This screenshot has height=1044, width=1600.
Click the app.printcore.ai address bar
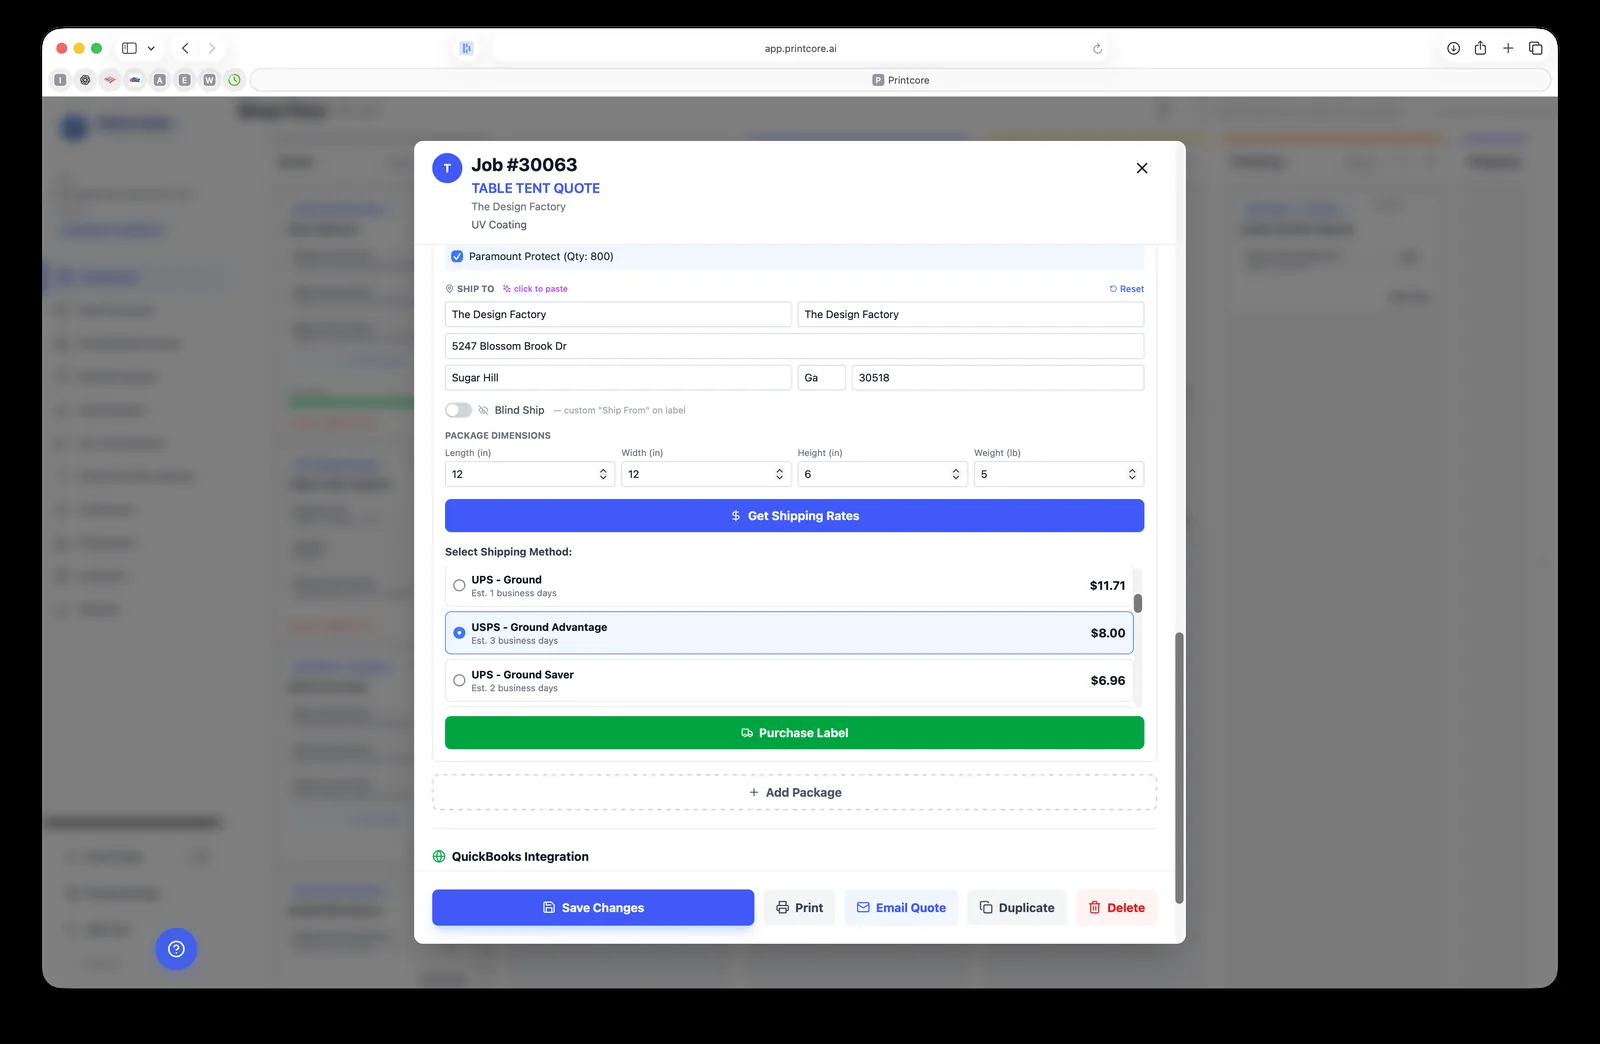point(800,48)
